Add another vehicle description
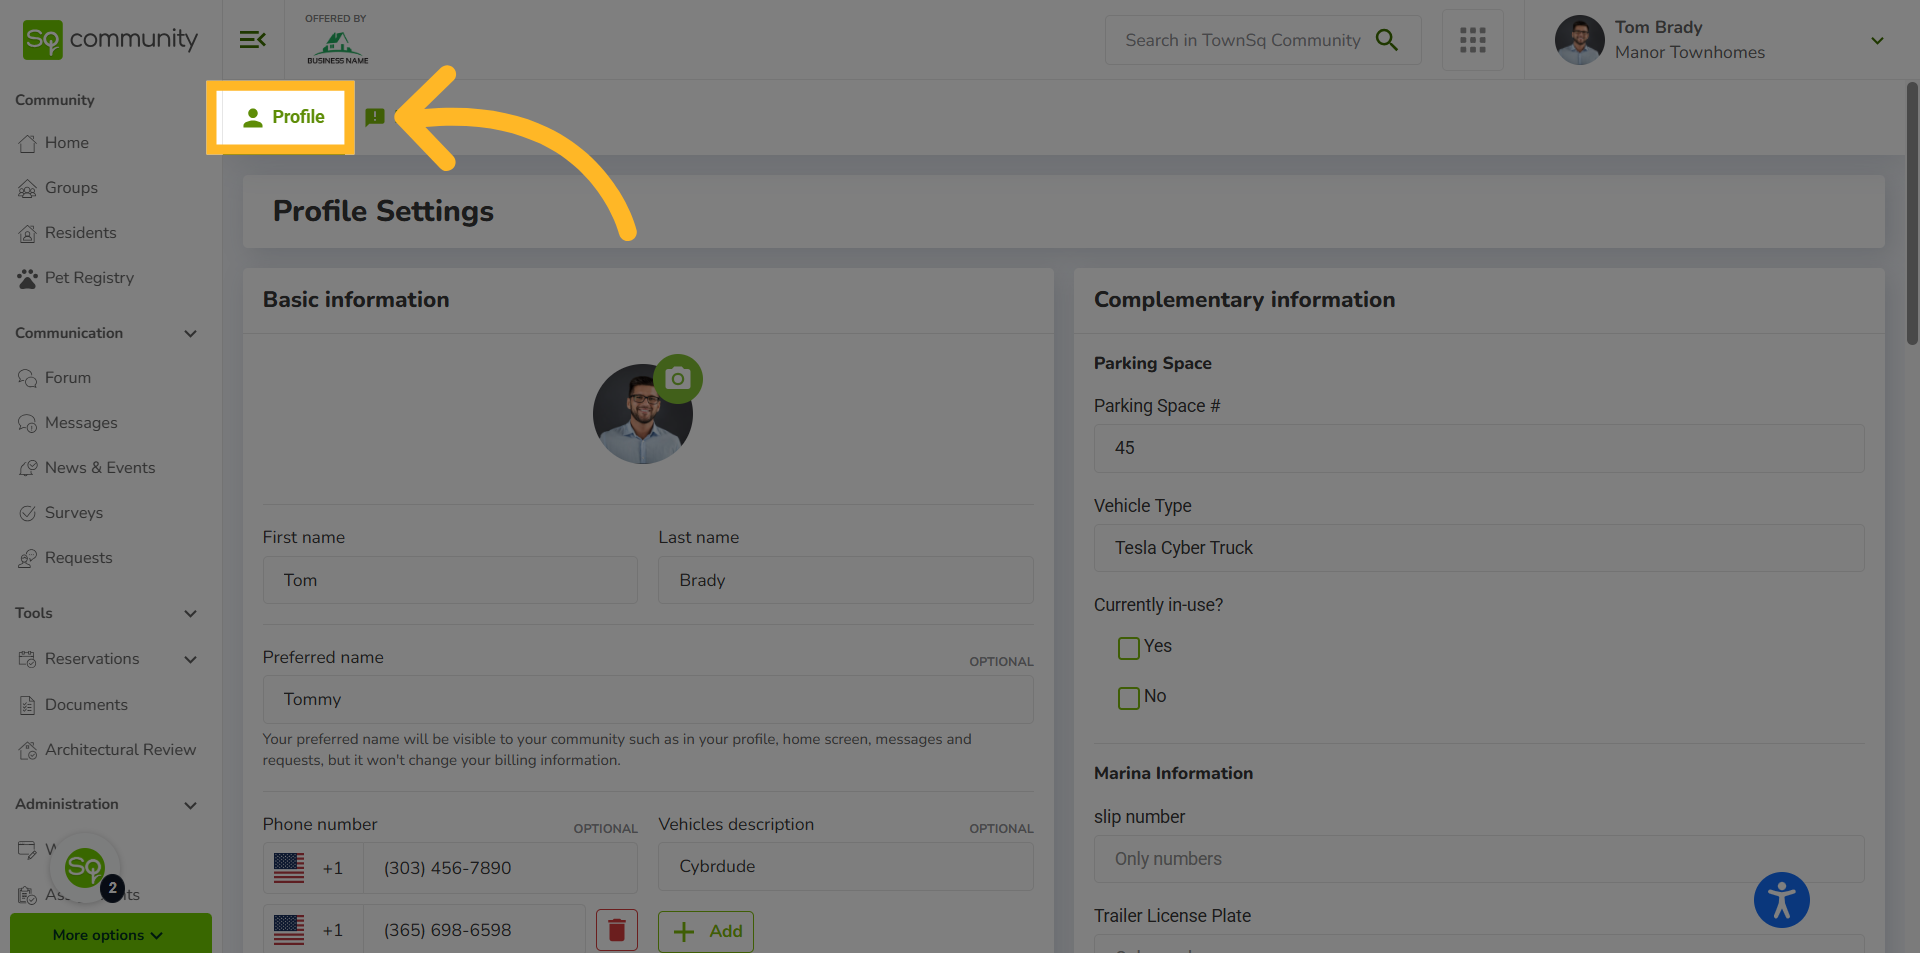This screenshot has width=1920, height=953. 706,932
